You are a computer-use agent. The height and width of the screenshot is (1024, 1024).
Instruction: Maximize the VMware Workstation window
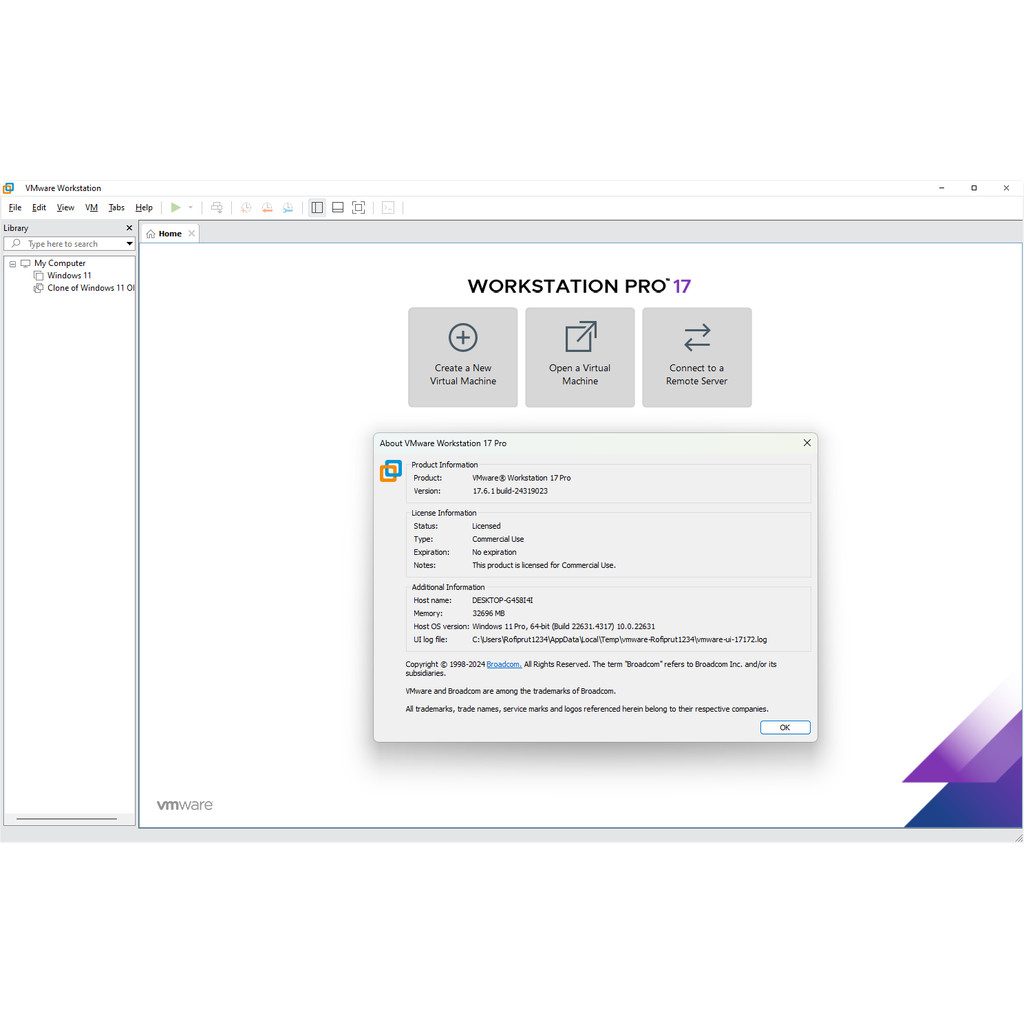click(x=974, y=188)
